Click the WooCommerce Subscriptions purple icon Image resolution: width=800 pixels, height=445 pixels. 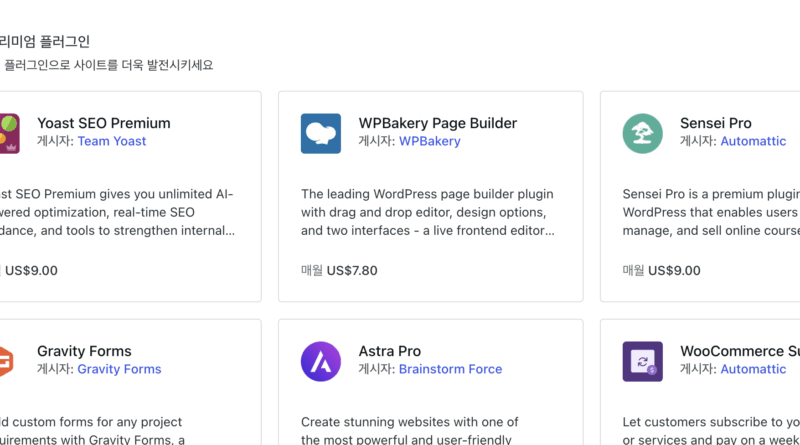(x=642, y=361)
